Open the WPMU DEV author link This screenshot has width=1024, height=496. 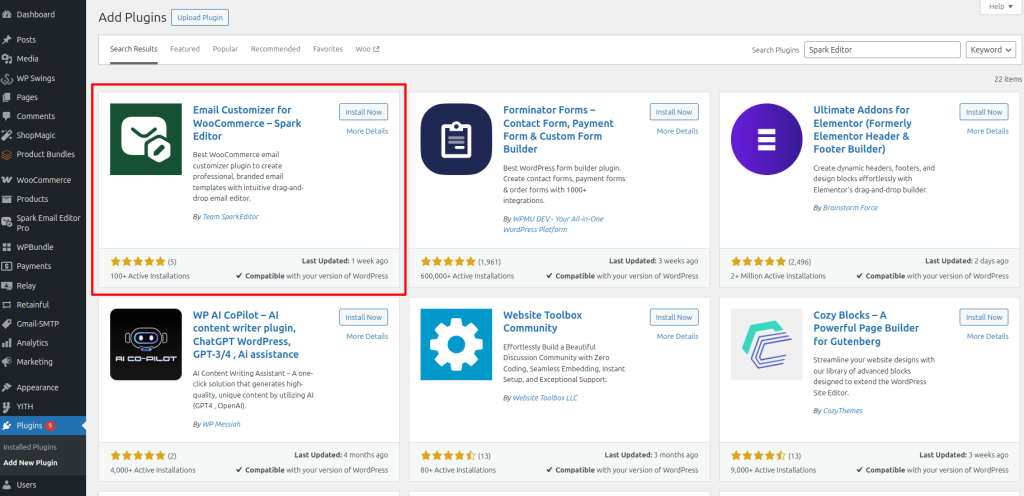click(554, 224)
